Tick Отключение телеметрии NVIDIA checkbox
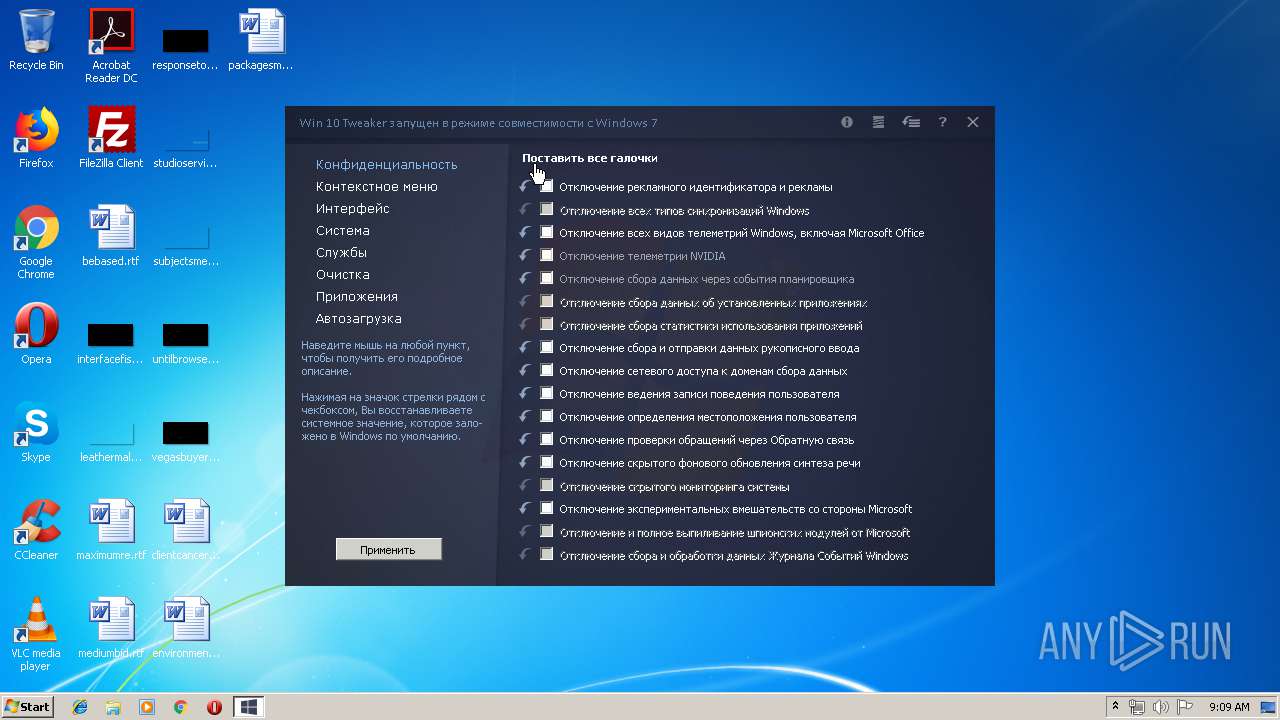 (547, 255)
